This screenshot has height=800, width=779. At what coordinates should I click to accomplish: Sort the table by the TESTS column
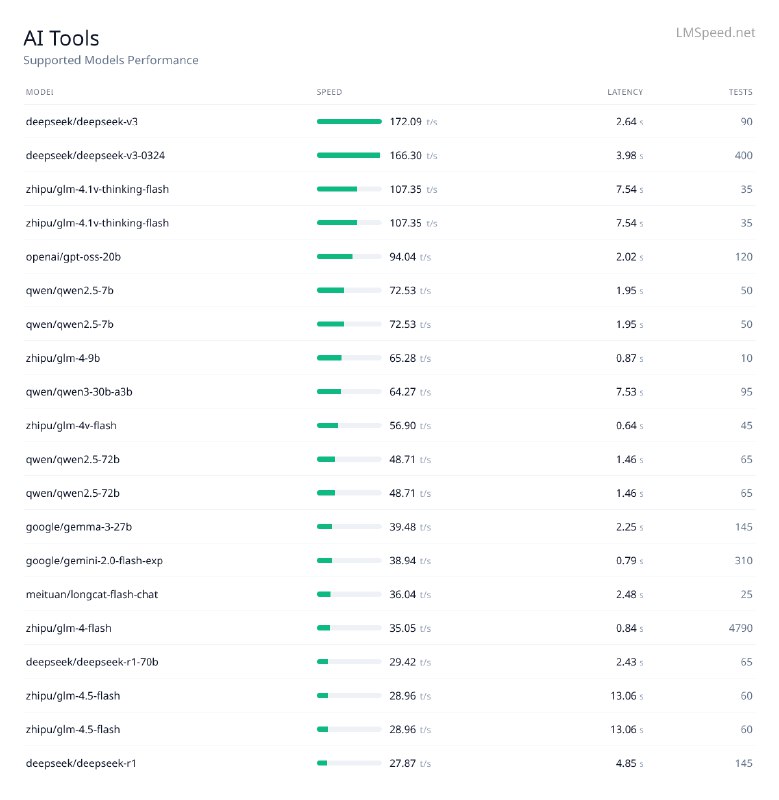[x=744, y=92]
